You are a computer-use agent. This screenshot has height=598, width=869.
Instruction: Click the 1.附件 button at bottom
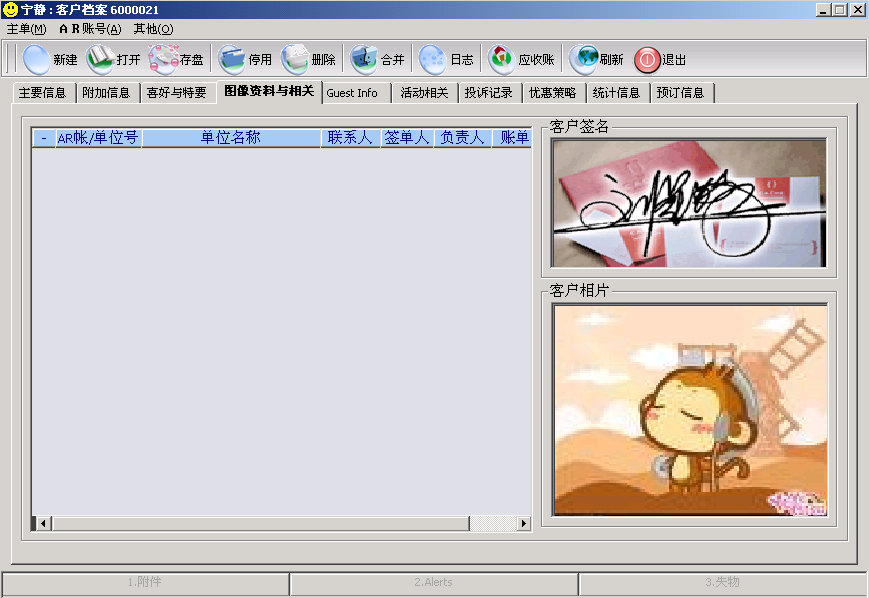[x=145, y=582]
